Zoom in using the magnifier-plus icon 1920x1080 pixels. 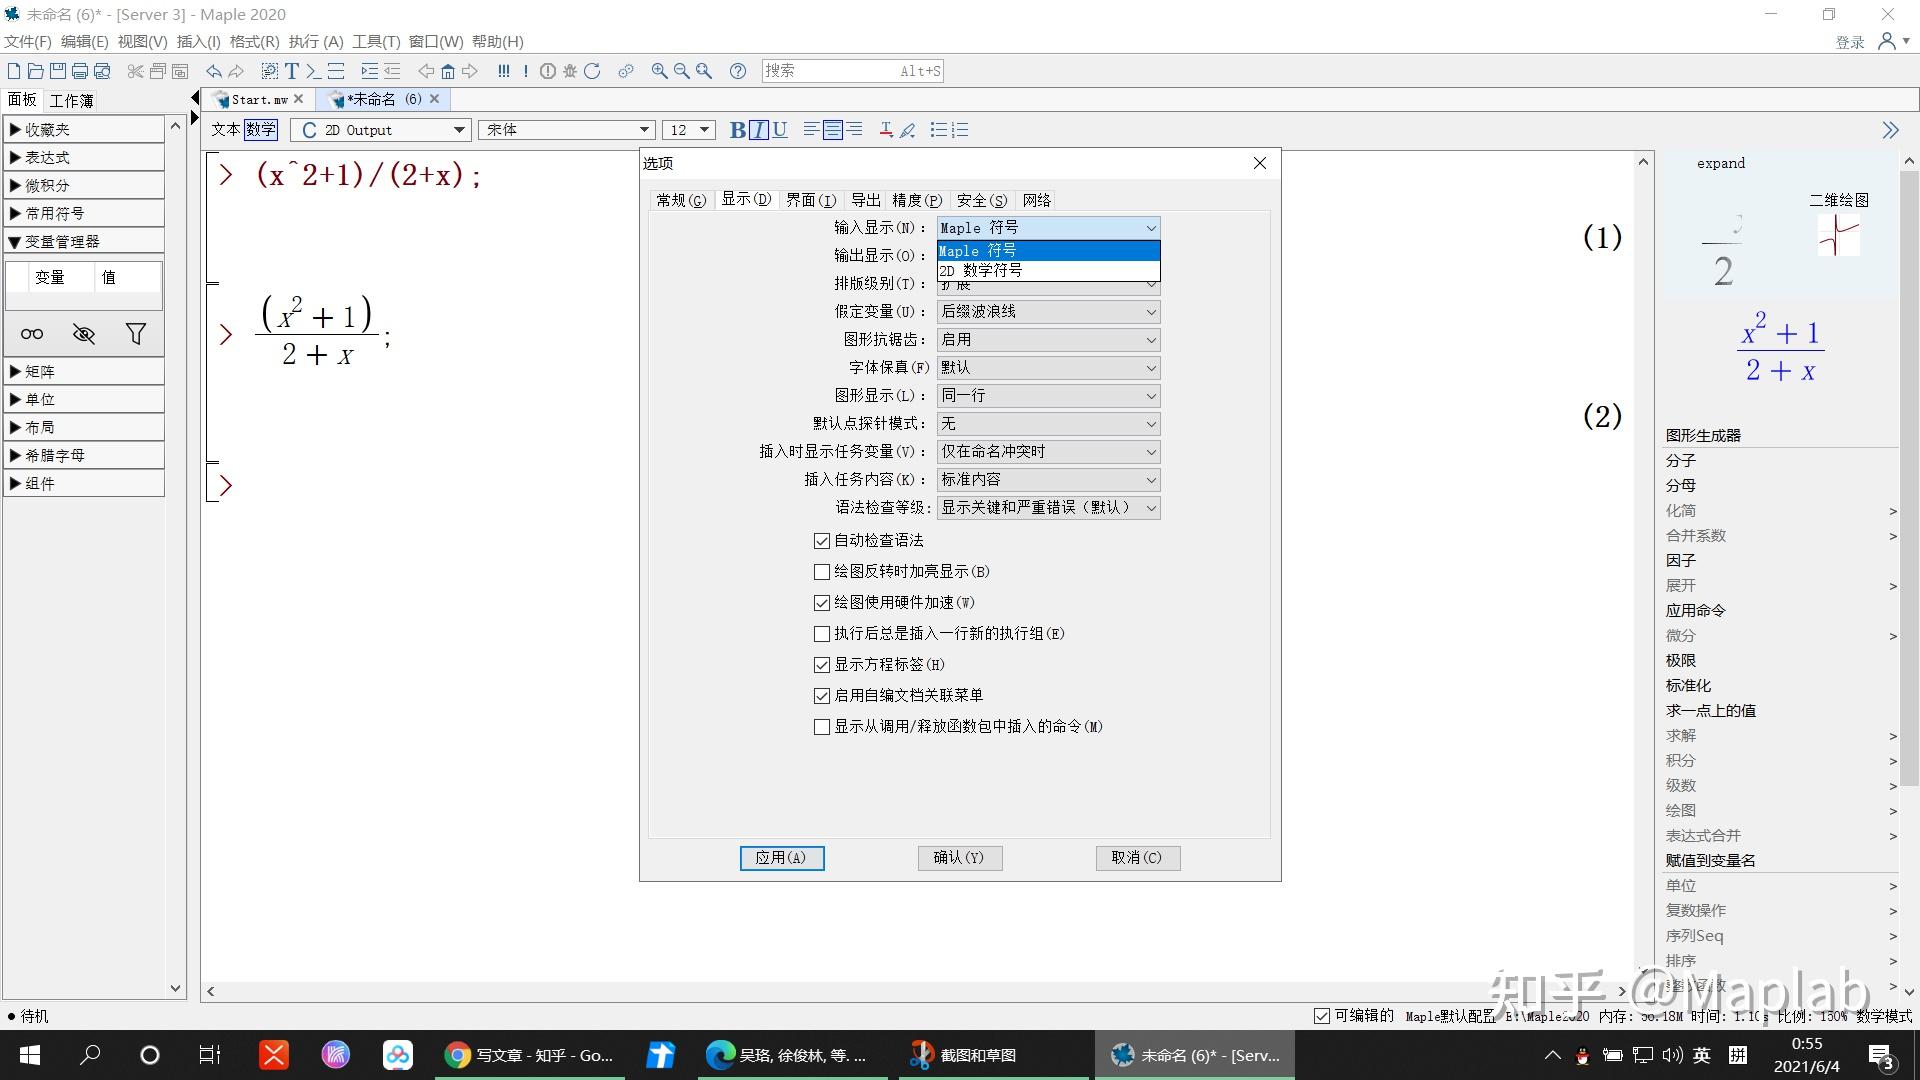659,71
